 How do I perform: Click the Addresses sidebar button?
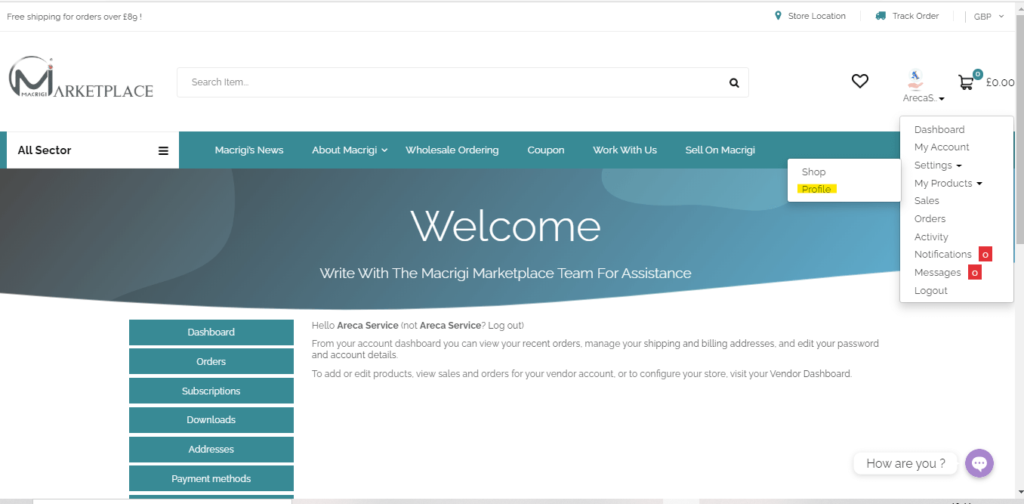pyautogui.click(x=211, y=449)
